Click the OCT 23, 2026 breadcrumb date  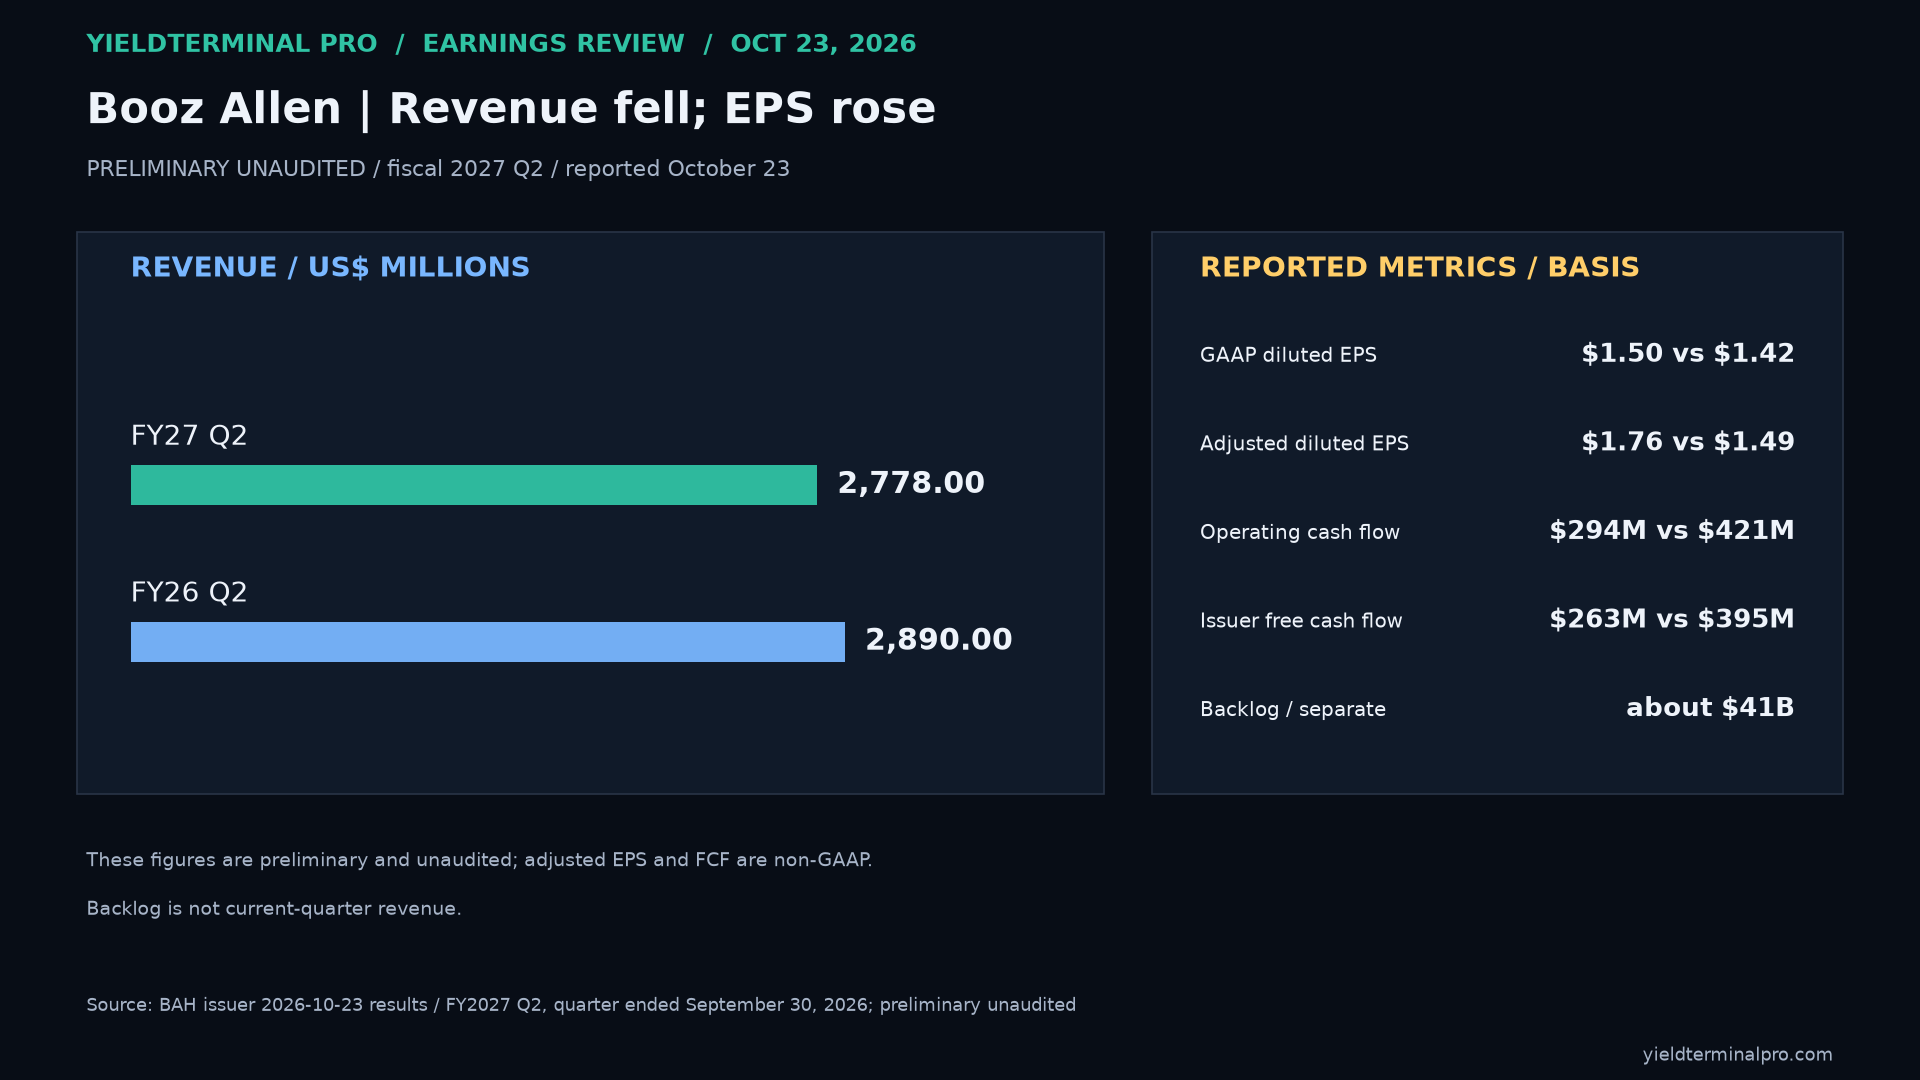[x=823, y=44]
